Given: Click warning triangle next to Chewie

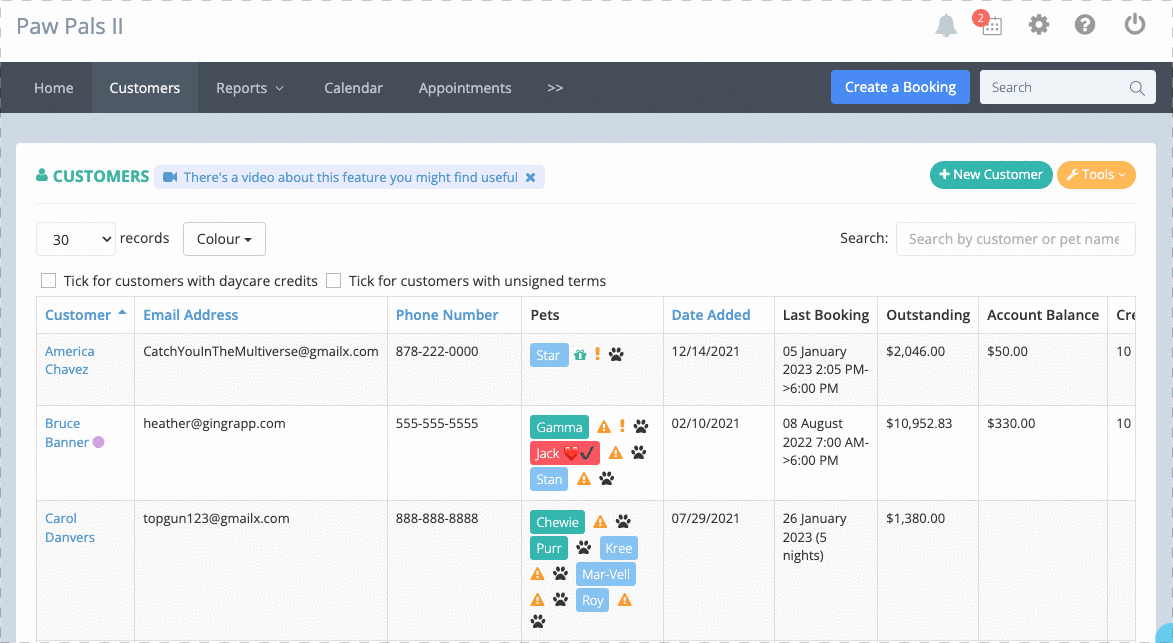Looking at the screenshot, I should coord(600,522).
